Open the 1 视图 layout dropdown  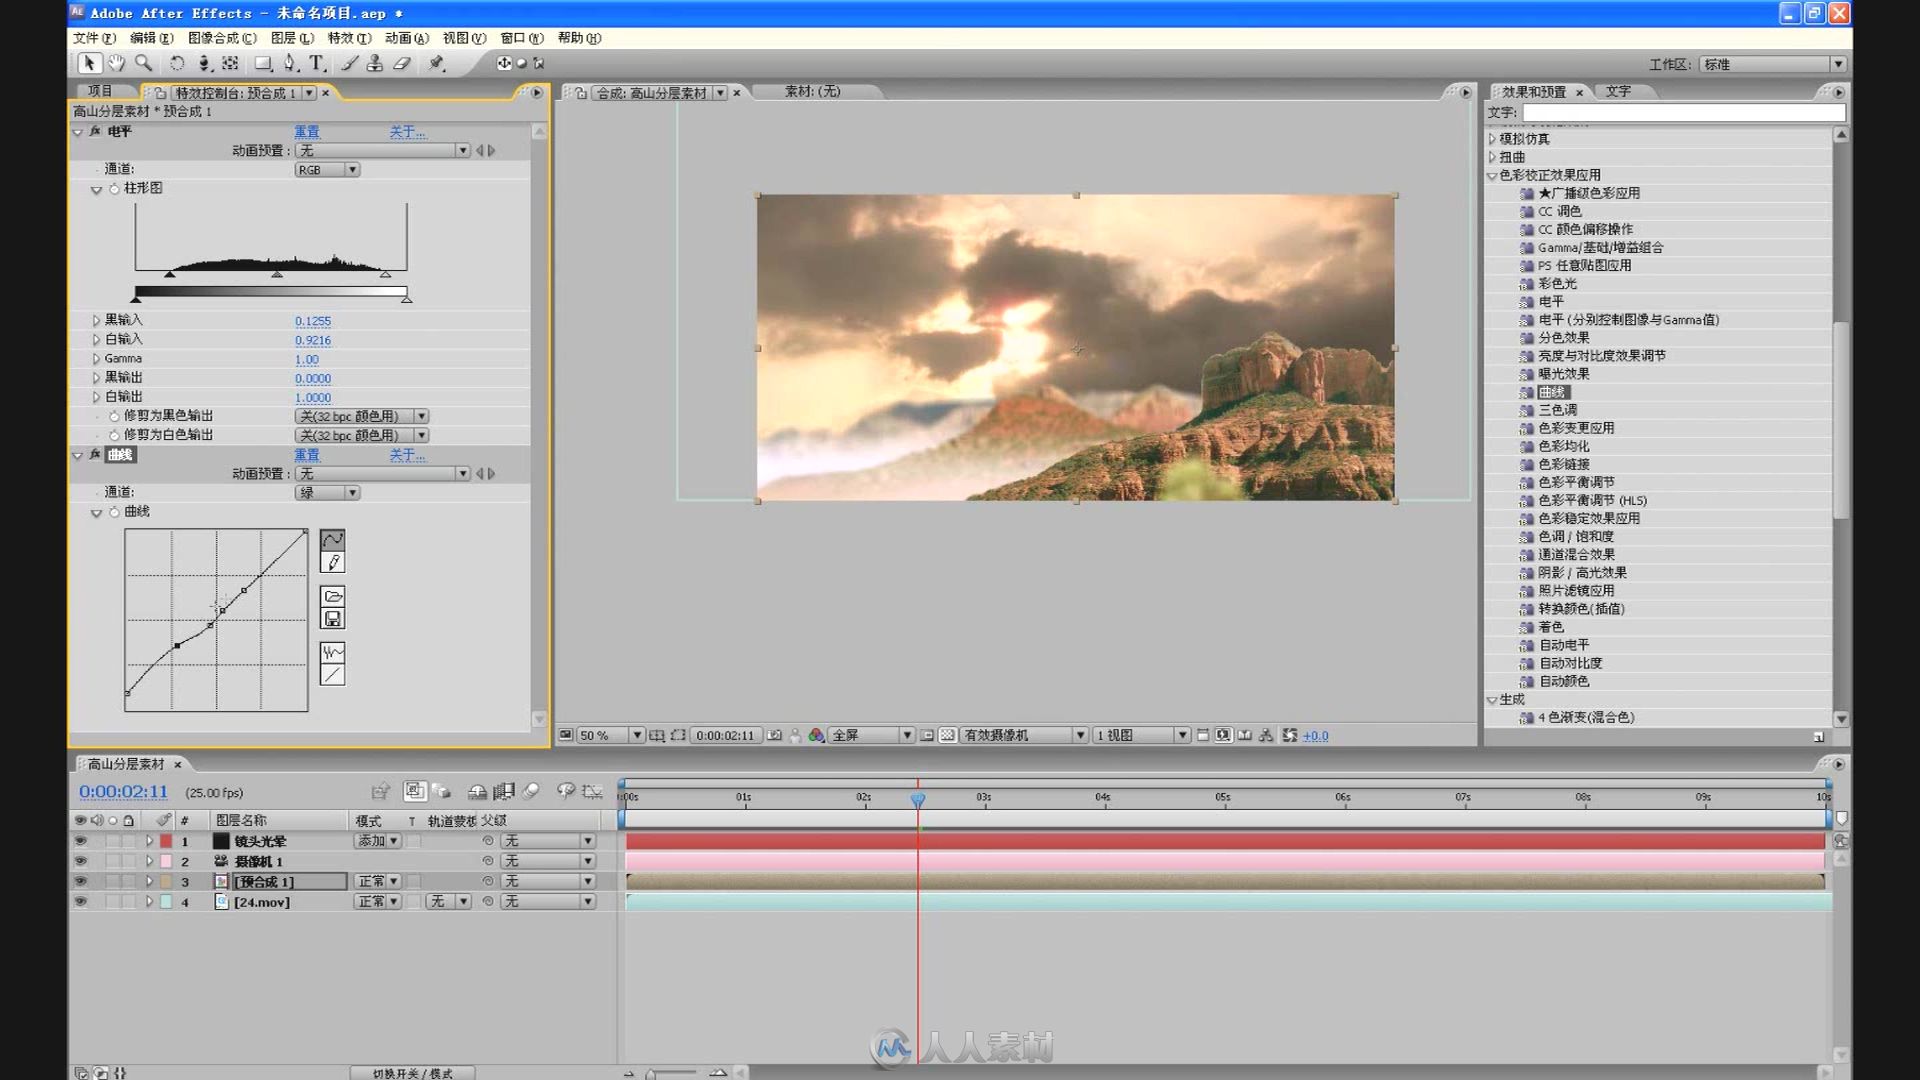click(x=1141, y=735)
